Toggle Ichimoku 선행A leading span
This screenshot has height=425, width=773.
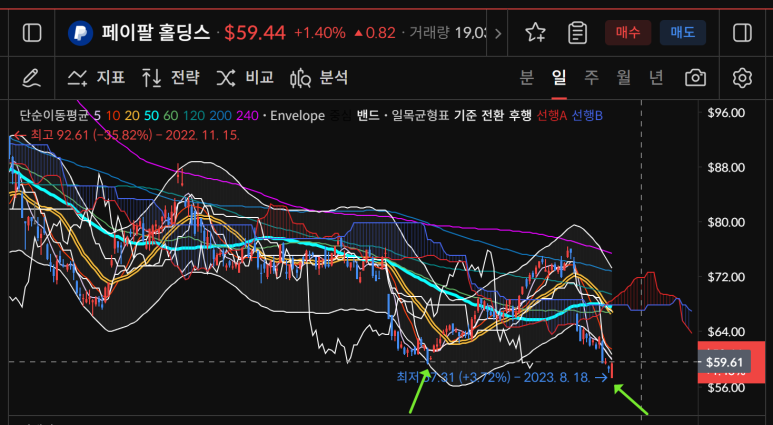[x=552, y=116]
